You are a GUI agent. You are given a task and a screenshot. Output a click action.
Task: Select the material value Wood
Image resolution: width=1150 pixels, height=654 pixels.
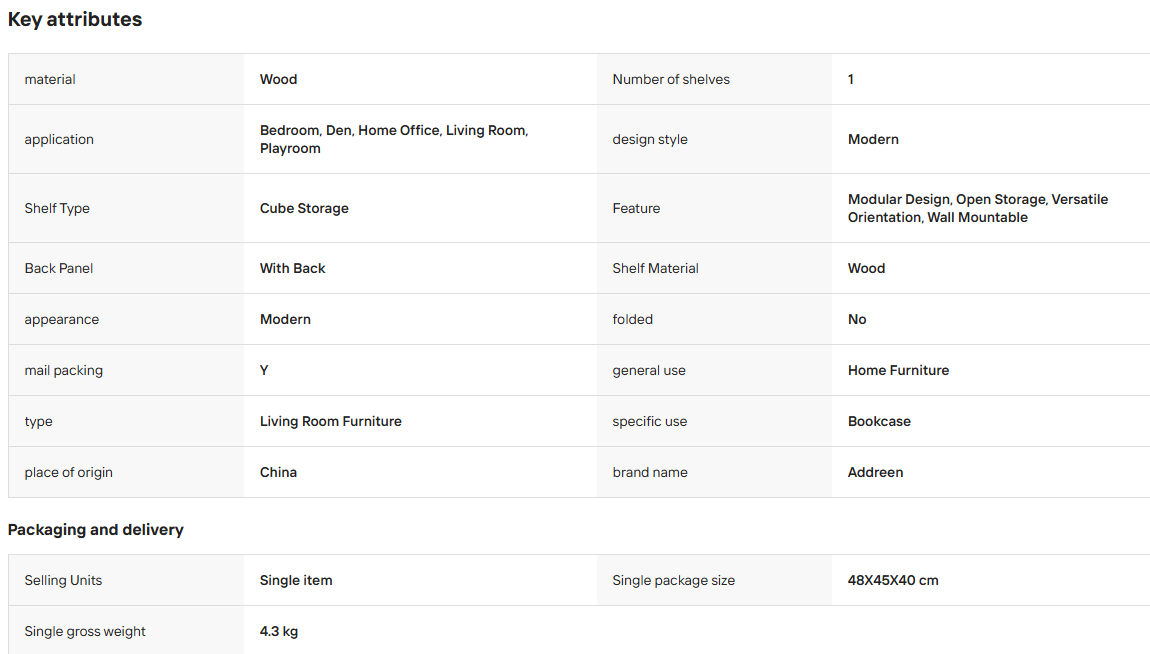[278, 79]
